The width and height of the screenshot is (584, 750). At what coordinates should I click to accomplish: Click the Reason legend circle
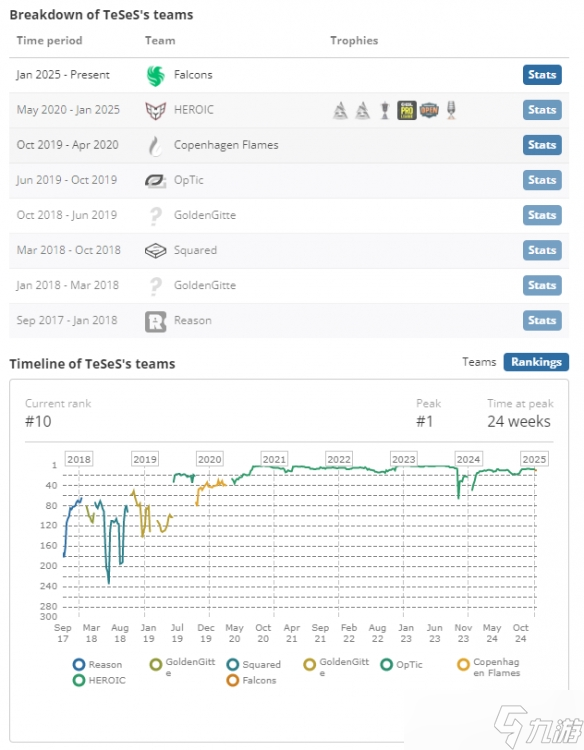79,664
